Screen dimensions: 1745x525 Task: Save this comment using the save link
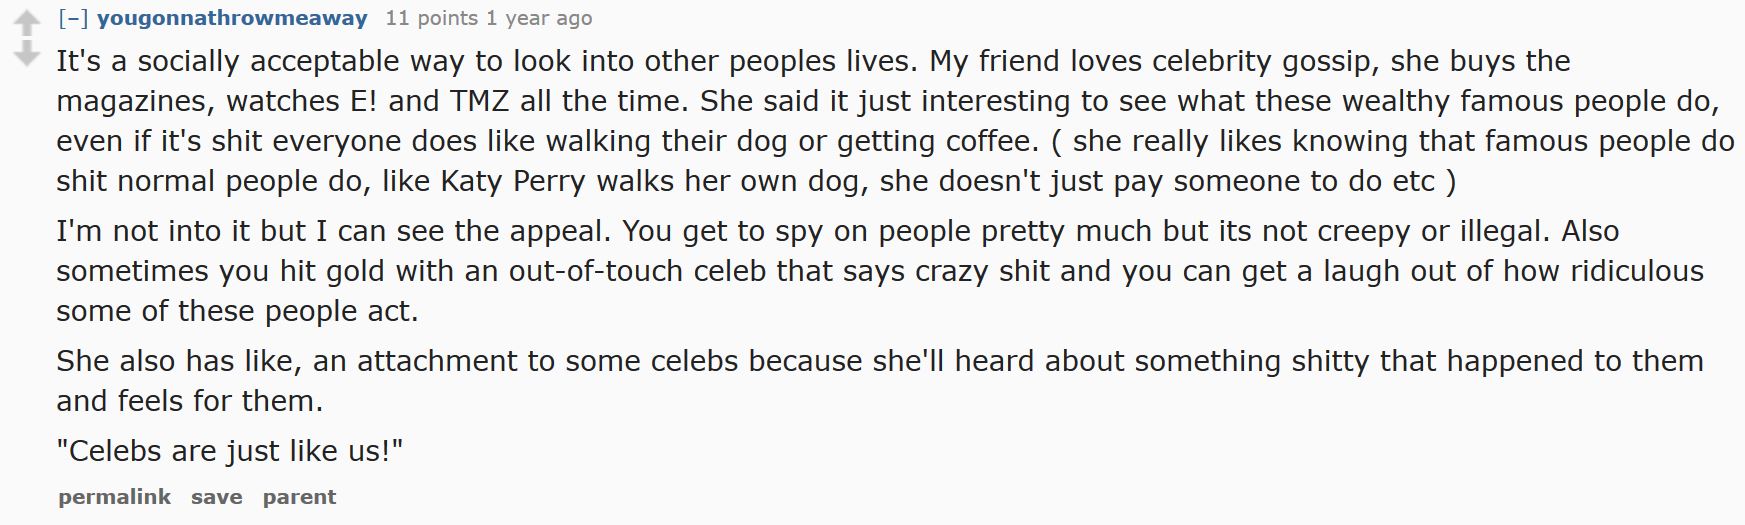[217, 497]
